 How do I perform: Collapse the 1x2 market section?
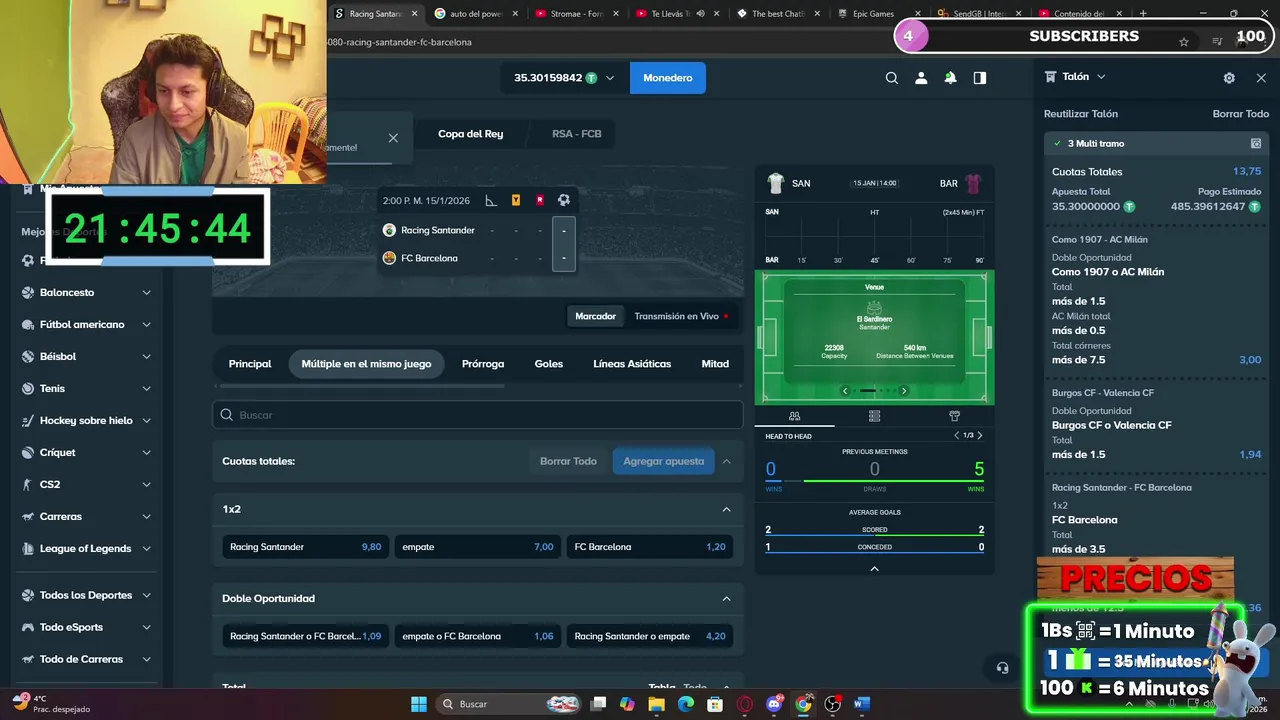pos(727,509)
